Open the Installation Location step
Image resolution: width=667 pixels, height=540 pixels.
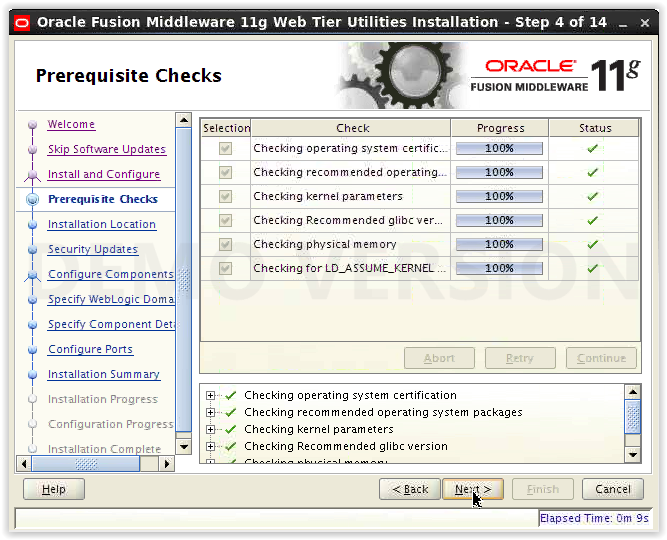[102, 224]
